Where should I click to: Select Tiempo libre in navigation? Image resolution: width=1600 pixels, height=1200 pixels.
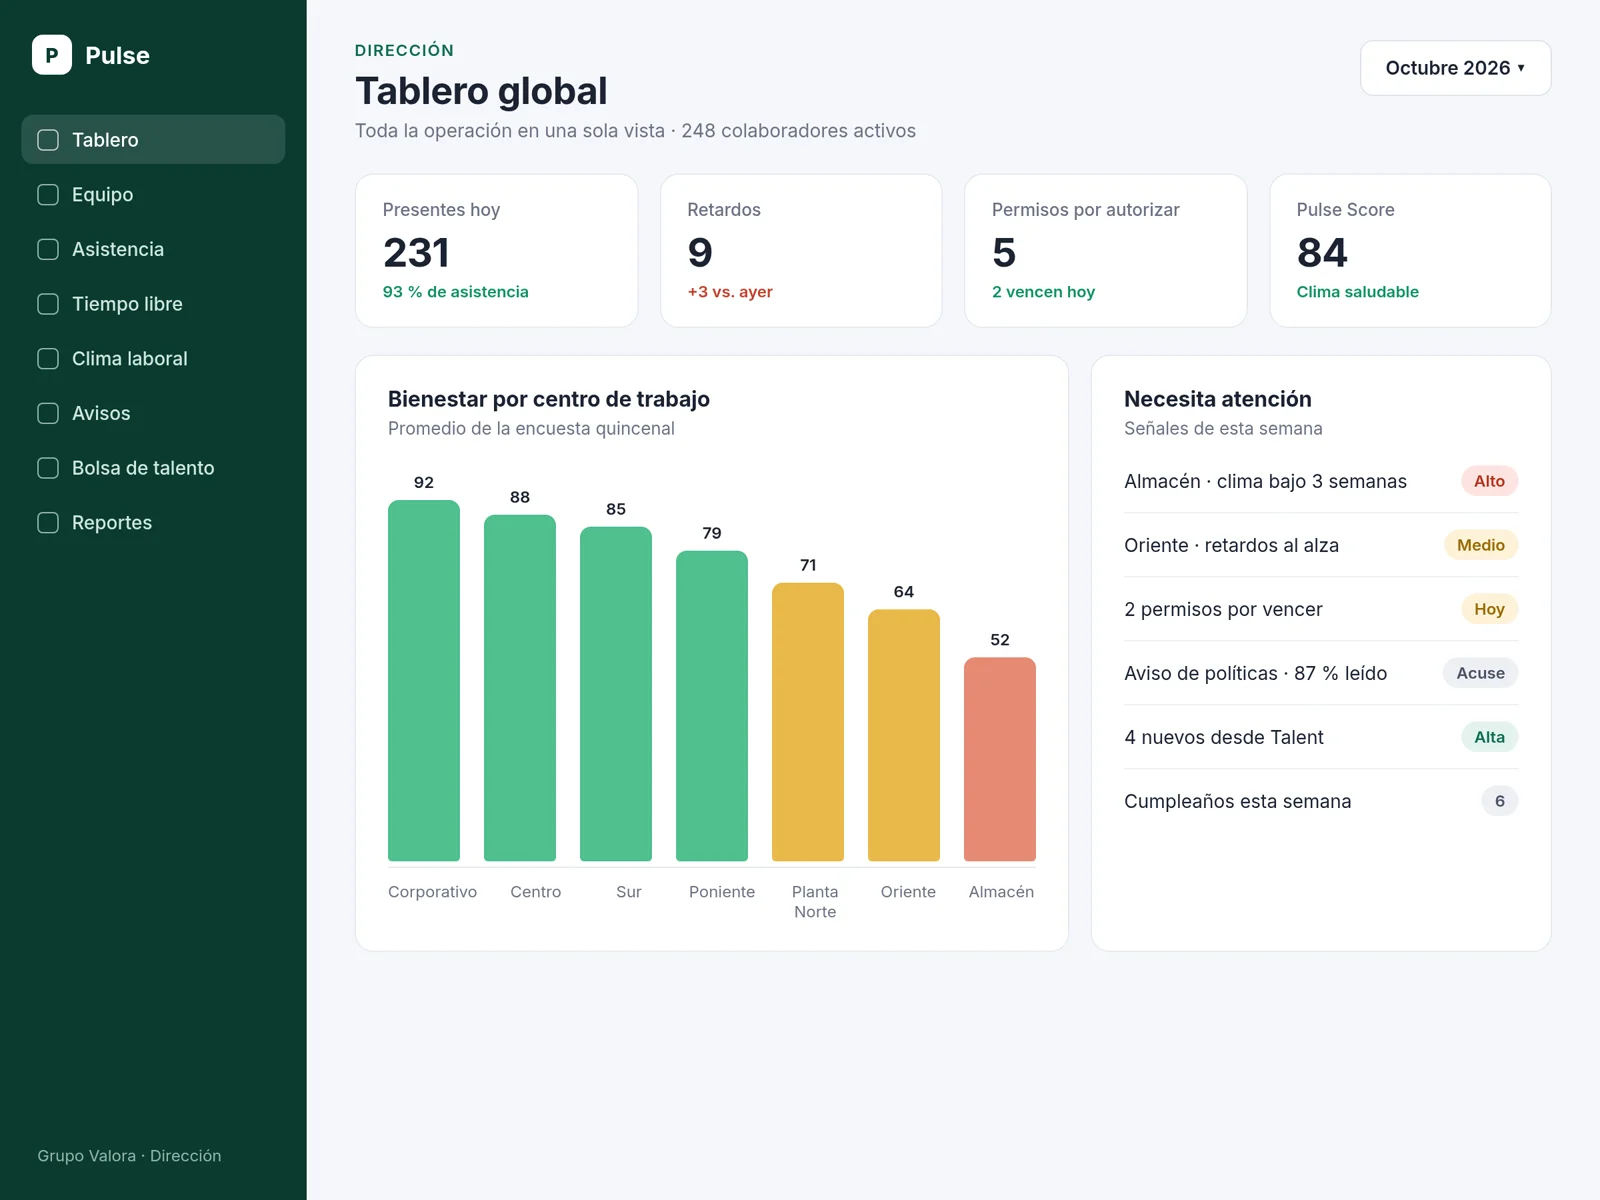(127, 304)
